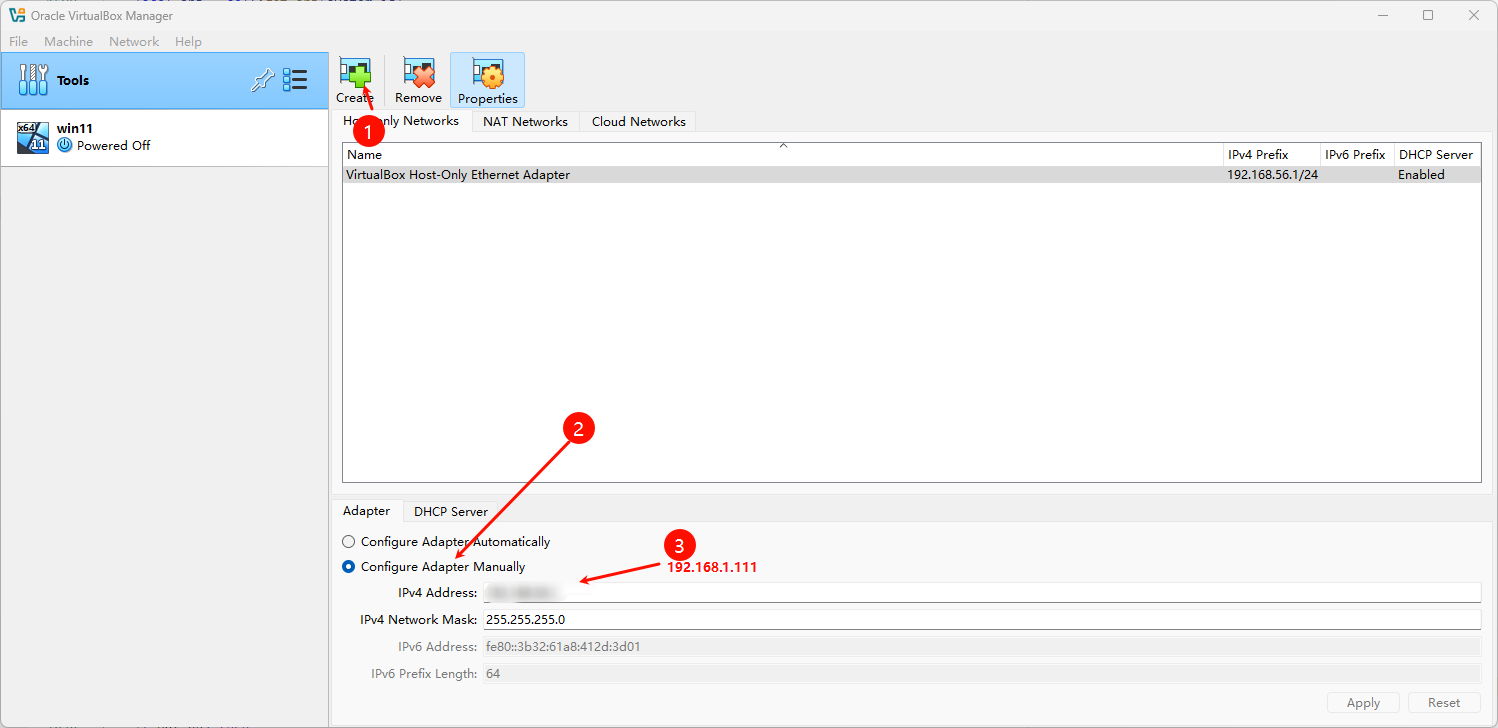Open the File menu
The width and height of the screenshot is (1498, 728).
(x=19, y=42)
